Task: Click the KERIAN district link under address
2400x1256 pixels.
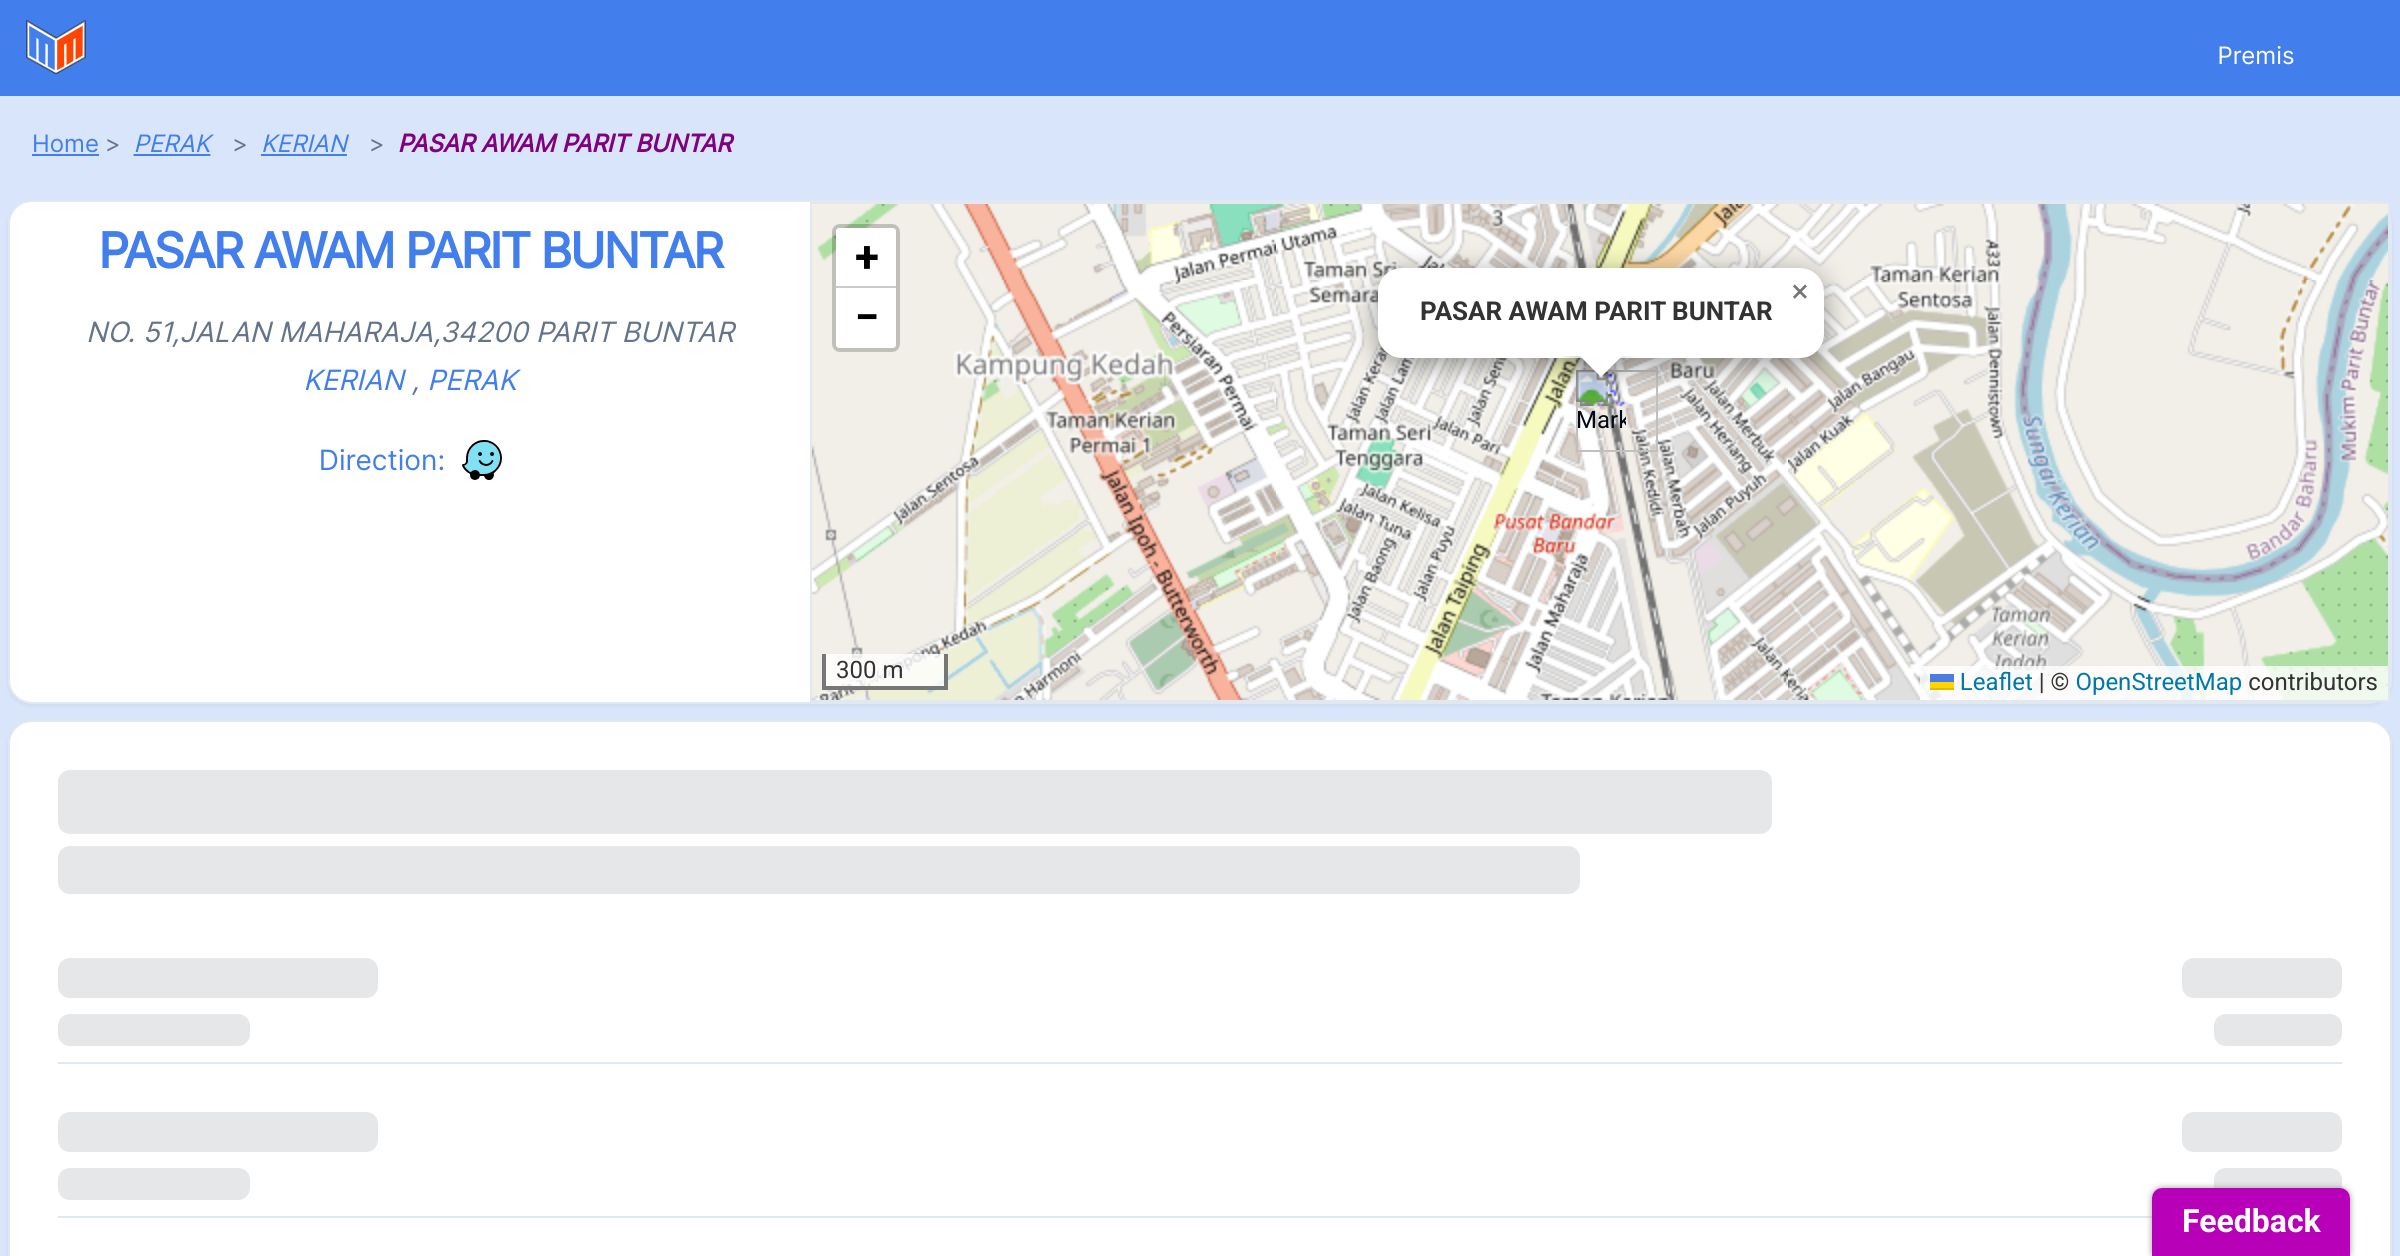Action: coord(355,380)
